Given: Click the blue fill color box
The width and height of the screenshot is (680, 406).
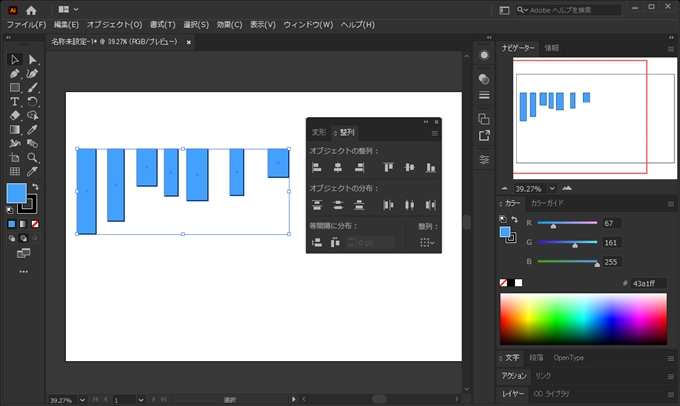Looking at the screenshot, I should tap(16, 193).
